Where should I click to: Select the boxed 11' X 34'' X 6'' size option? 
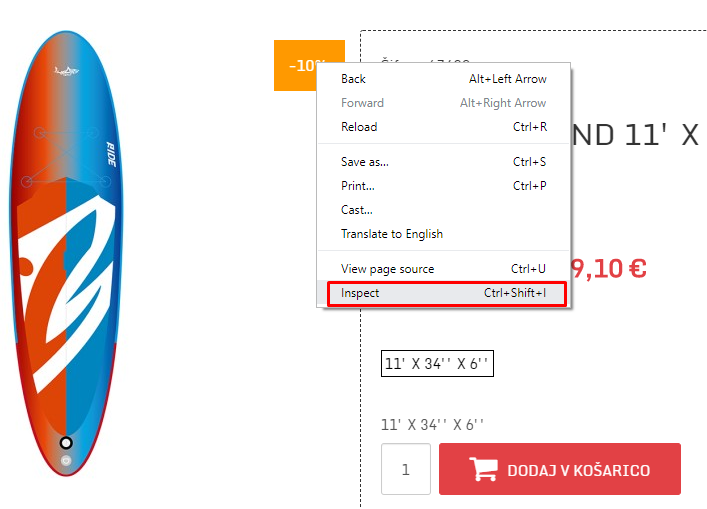437,363
